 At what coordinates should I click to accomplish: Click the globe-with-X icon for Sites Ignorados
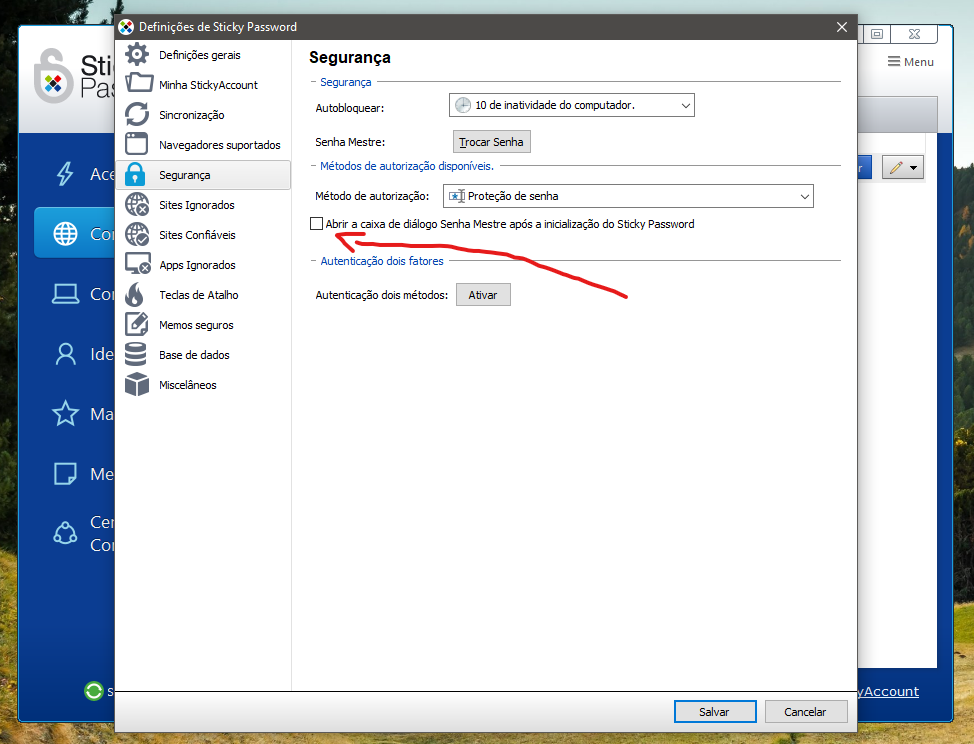[137, 204]
